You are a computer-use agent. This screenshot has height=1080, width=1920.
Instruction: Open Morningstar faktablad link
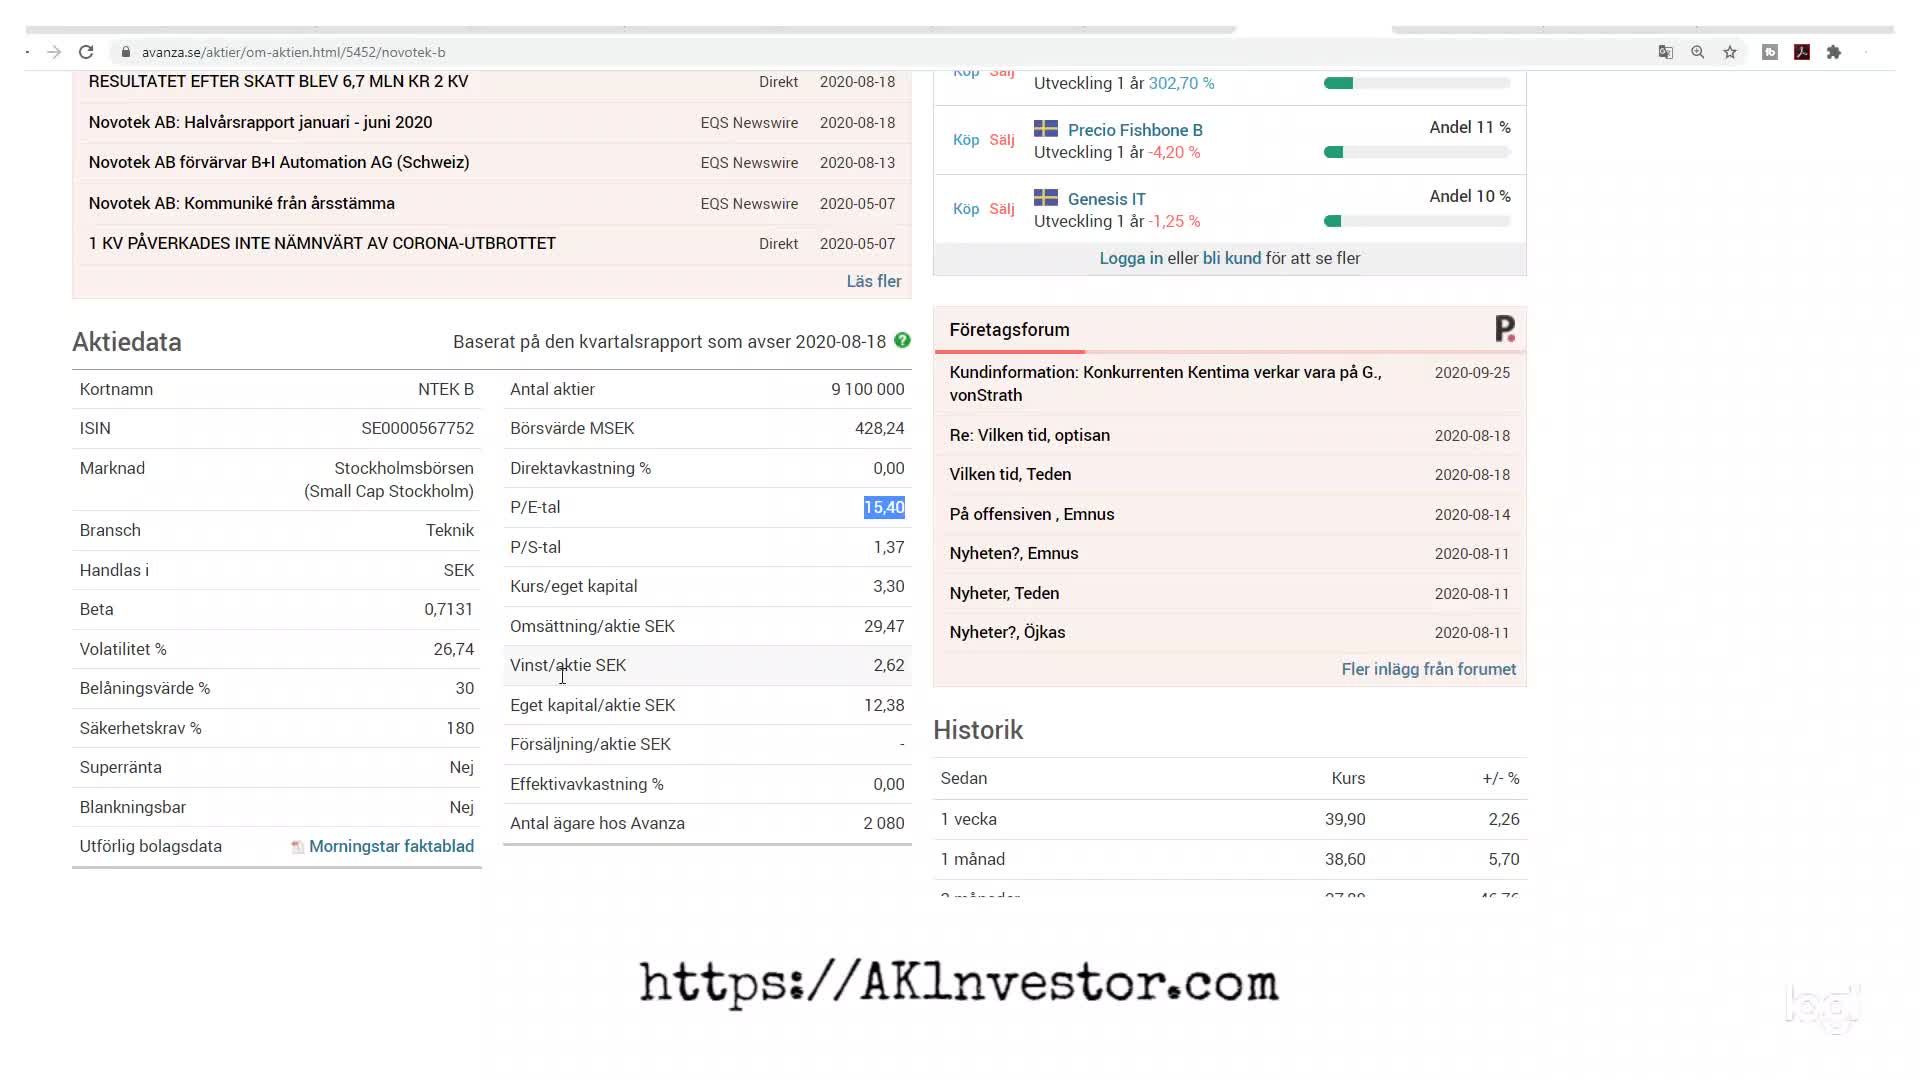tap(391, 846)
